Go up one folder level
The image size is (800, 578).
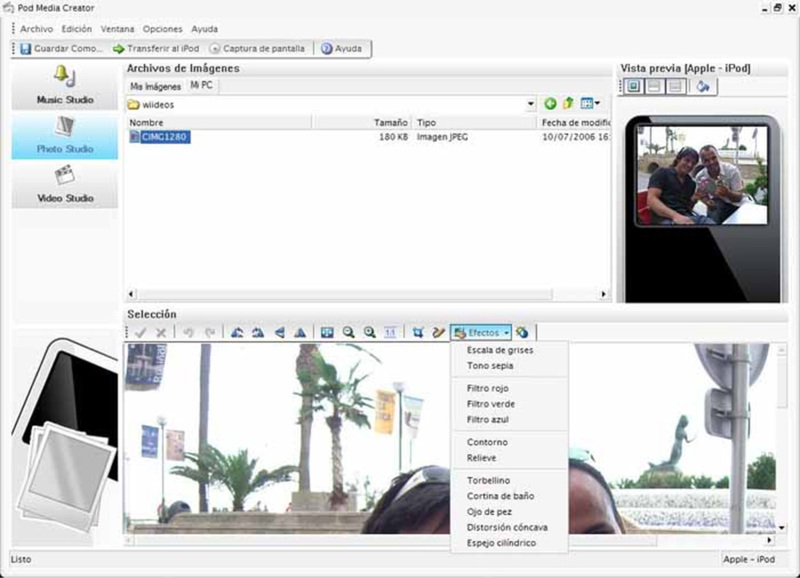click(x=568, y=104)
